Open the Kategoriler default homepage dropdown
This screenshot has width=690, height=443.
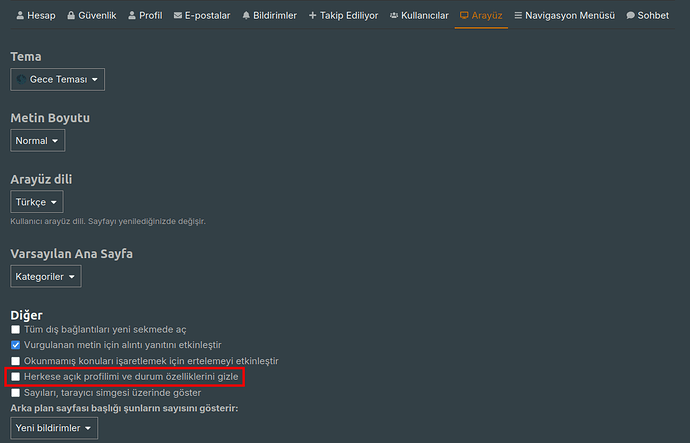pyautogui.click(x=46, y=276)
